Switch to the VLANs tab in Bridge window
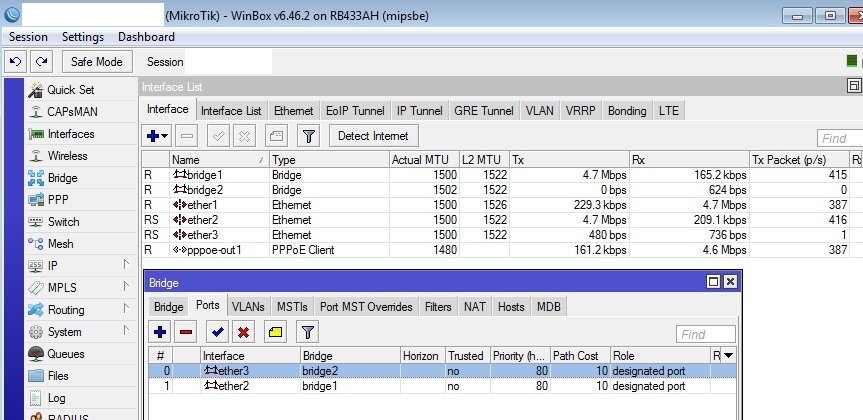The image size is (863, 420). point(248,307)
